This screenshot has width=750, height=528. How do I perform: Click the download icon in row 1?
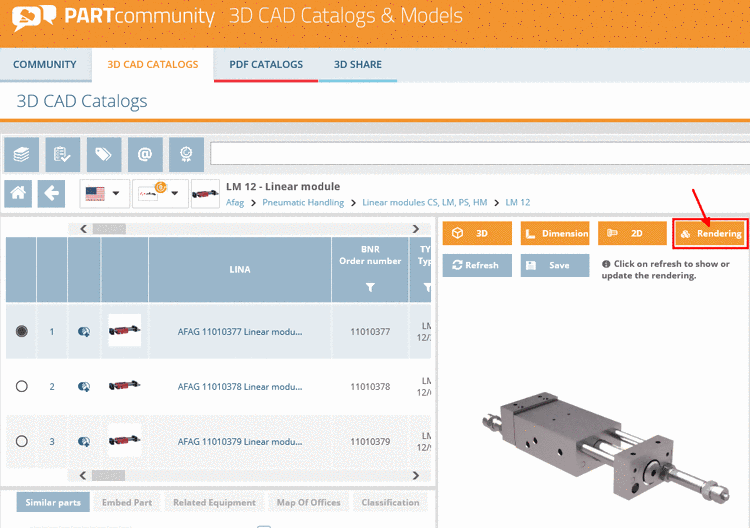coord(84,331)
